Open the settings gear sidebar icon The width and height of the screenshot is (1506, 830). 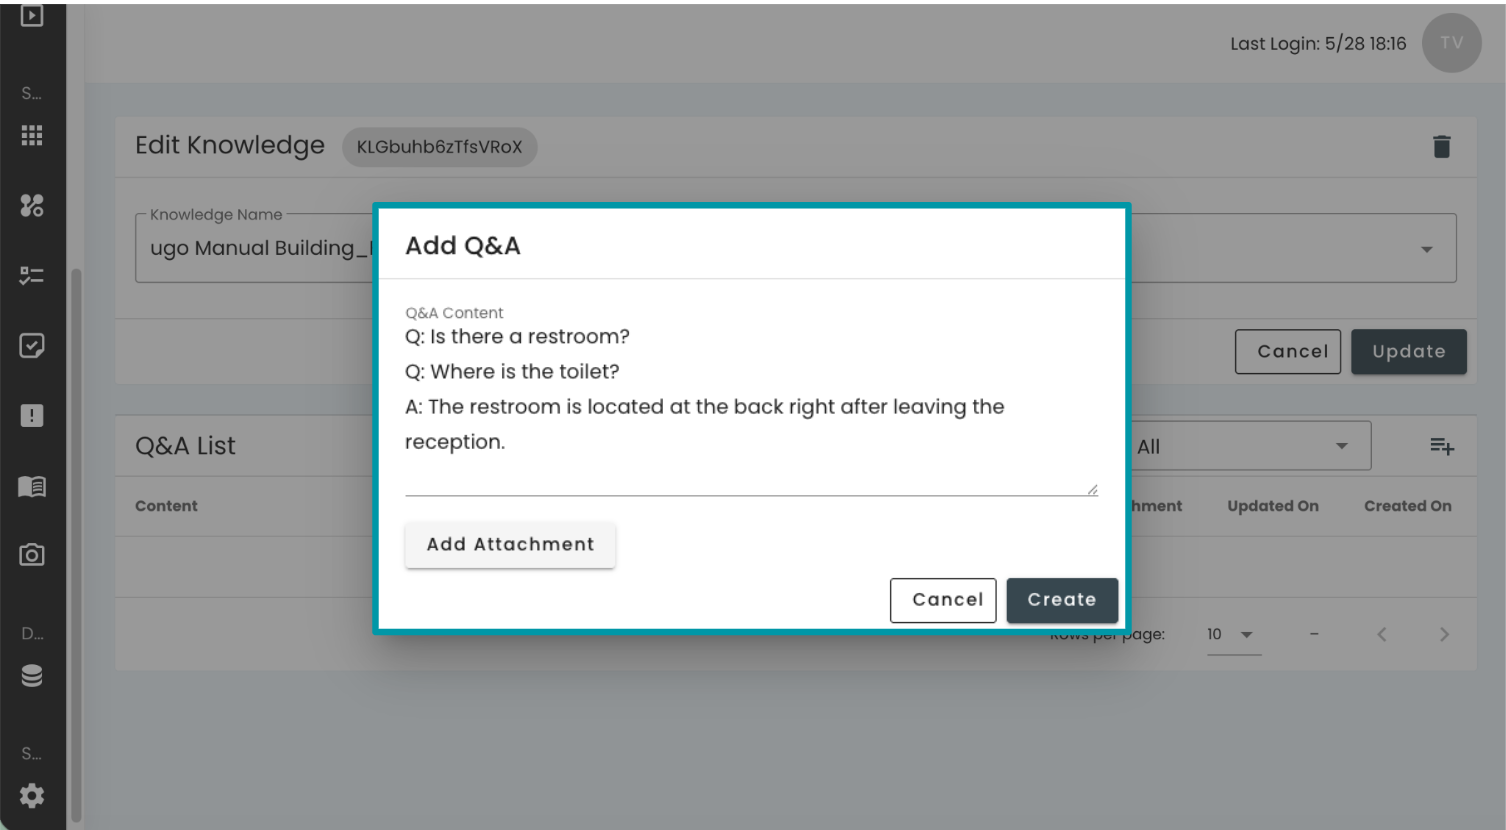click(x=32, y=796)
